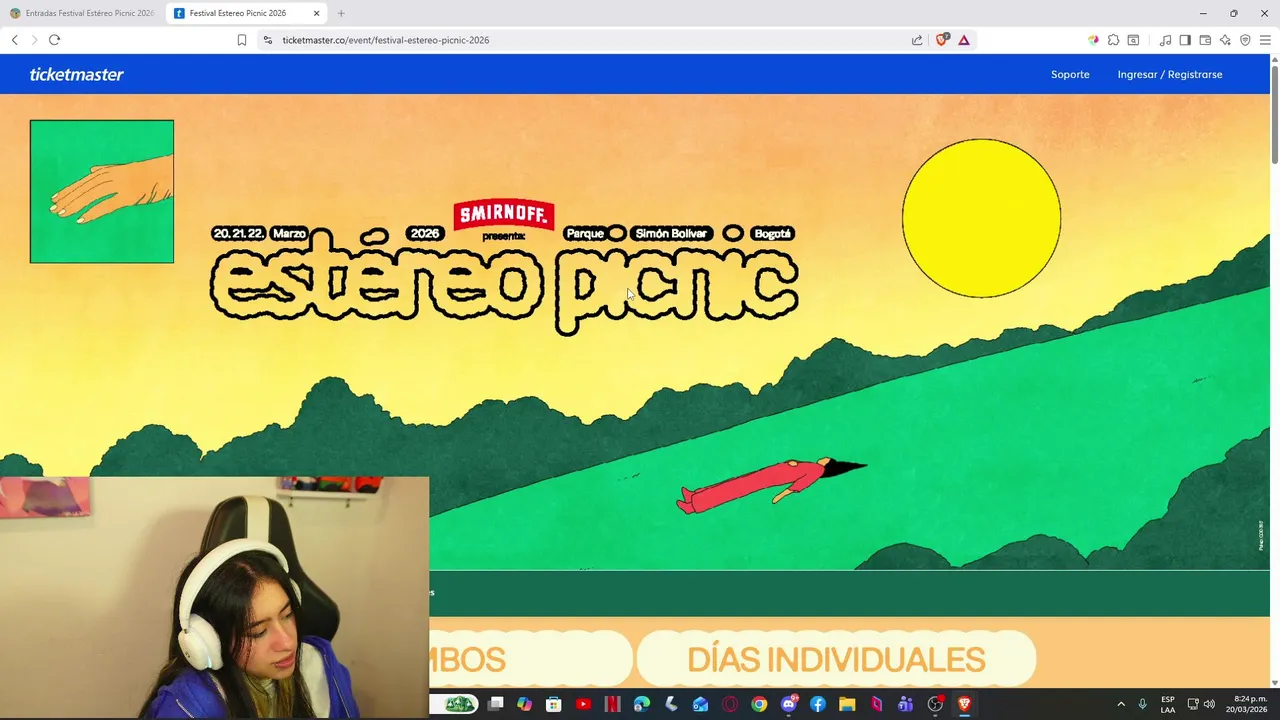The height and width of the screenshot is (720, 1280).
Task: Click the share page icon in address bar
Action: pos(917,40)
